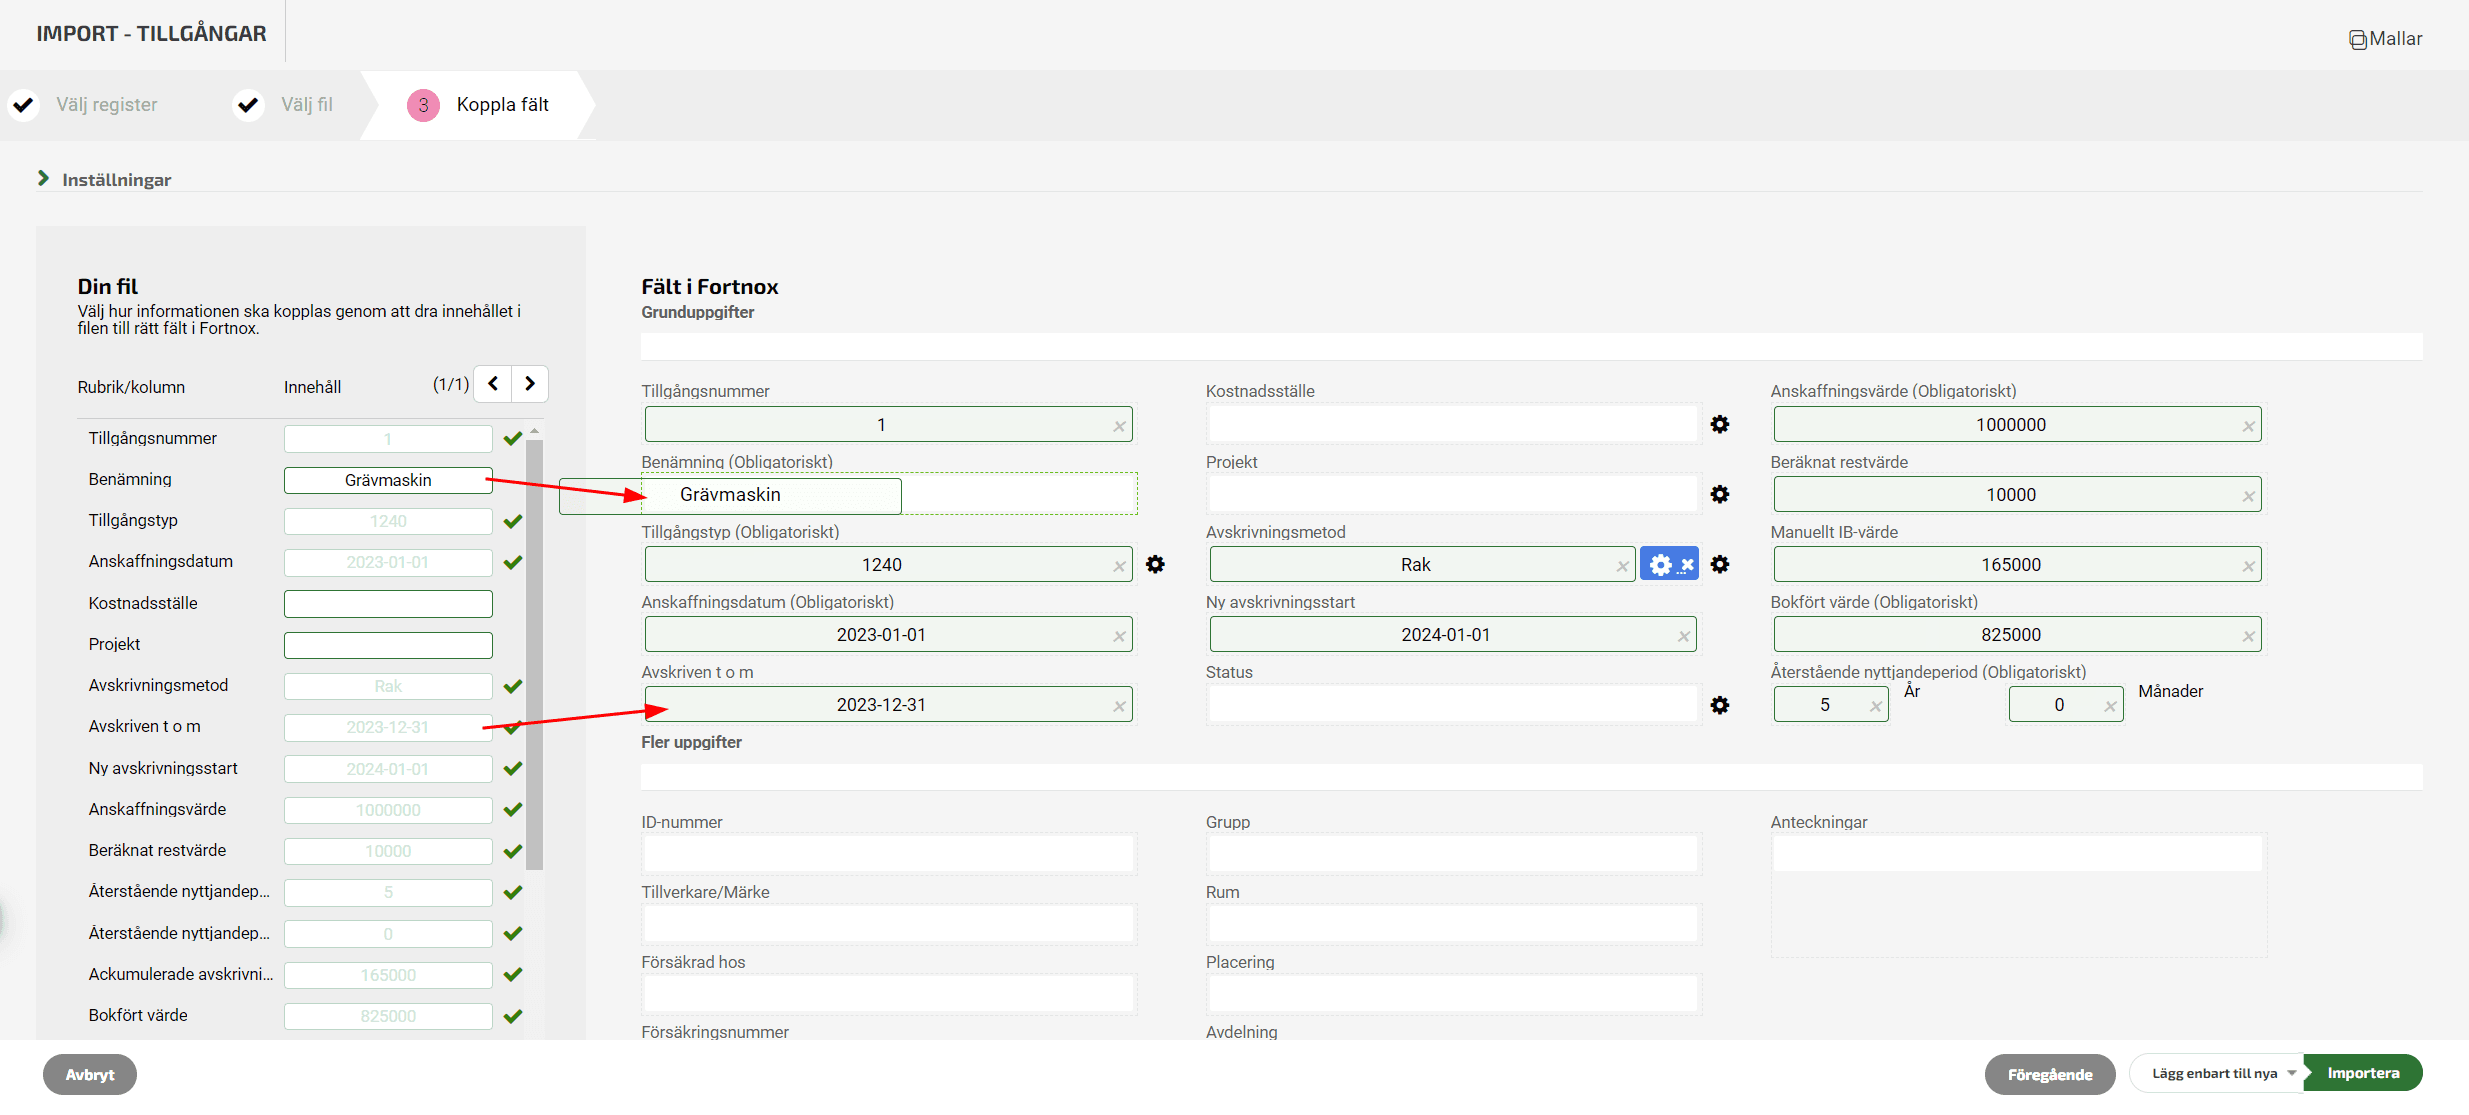Viewport: 2469px width, 1115px height.
Task: Click the Importera button
Action: [x=2363, y=1073]
